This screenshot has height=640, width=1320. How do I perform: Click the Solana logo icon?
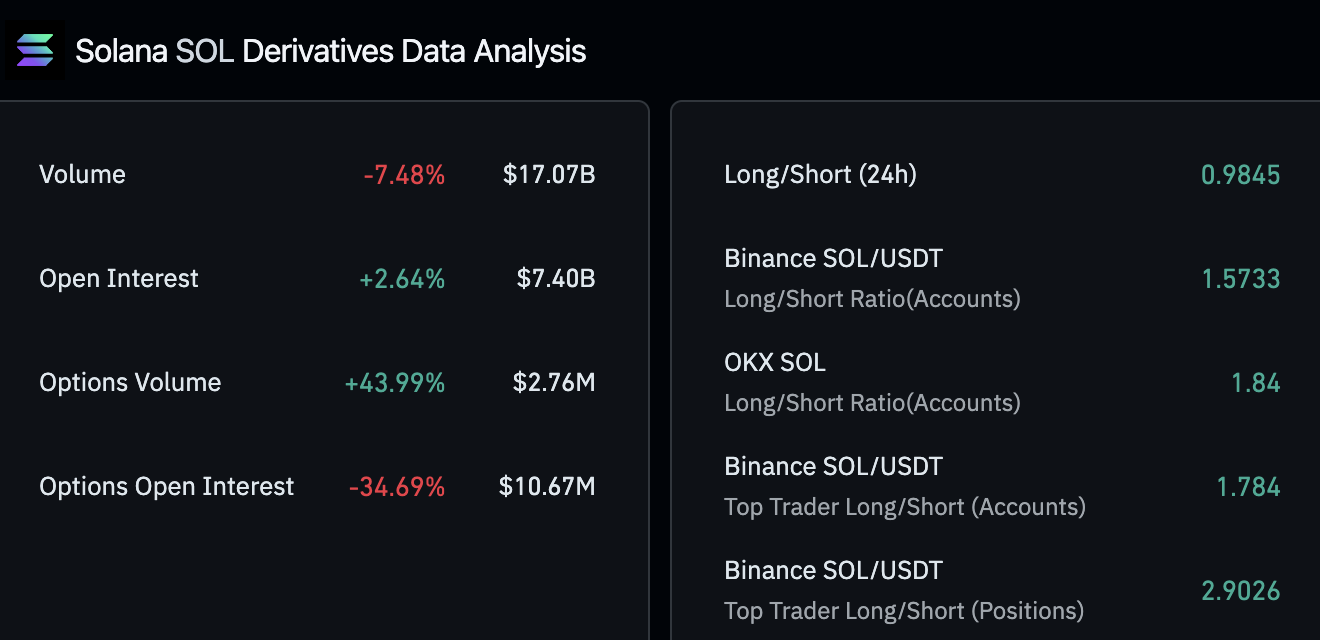(x=36, y=51)
